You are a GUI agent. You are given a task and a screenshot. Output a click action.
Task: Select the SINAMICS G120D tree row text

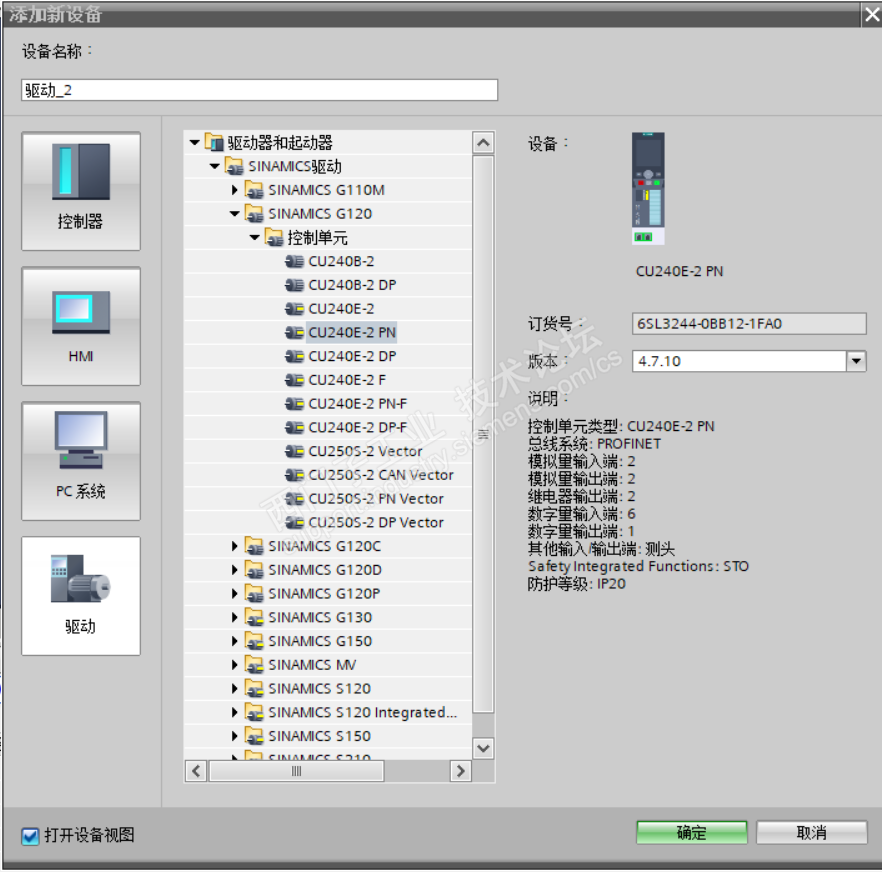click(325, 570)
